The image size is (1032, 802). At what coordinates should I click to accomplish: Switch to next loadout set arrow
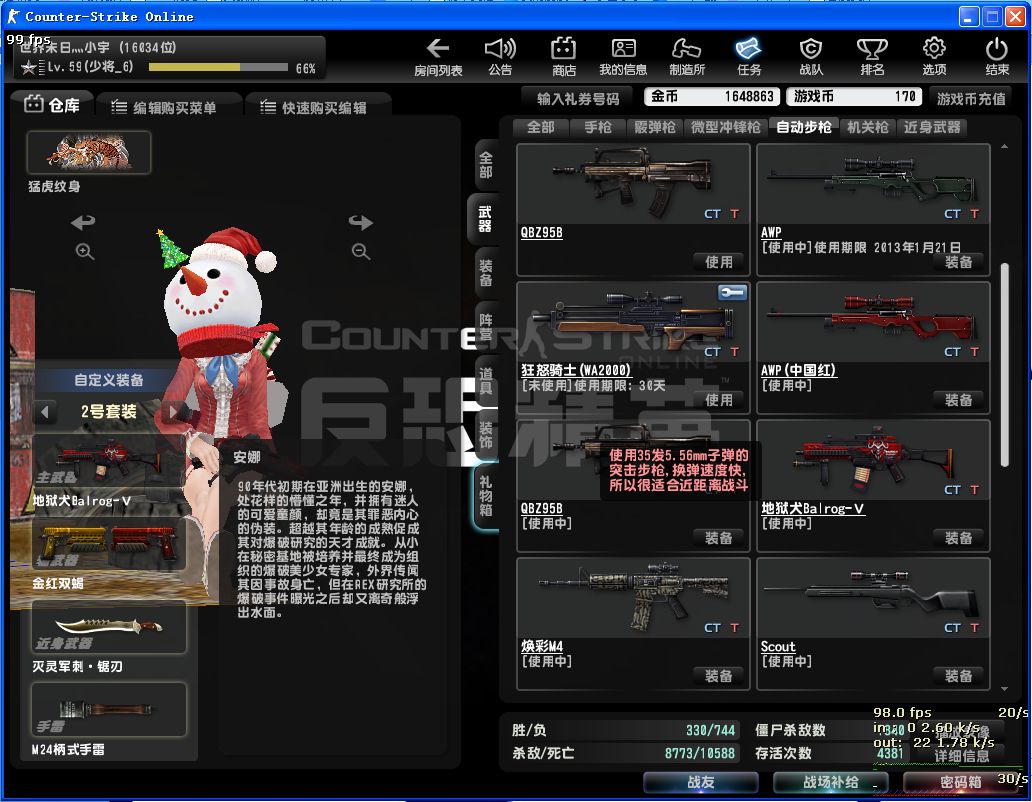[172, 412]
